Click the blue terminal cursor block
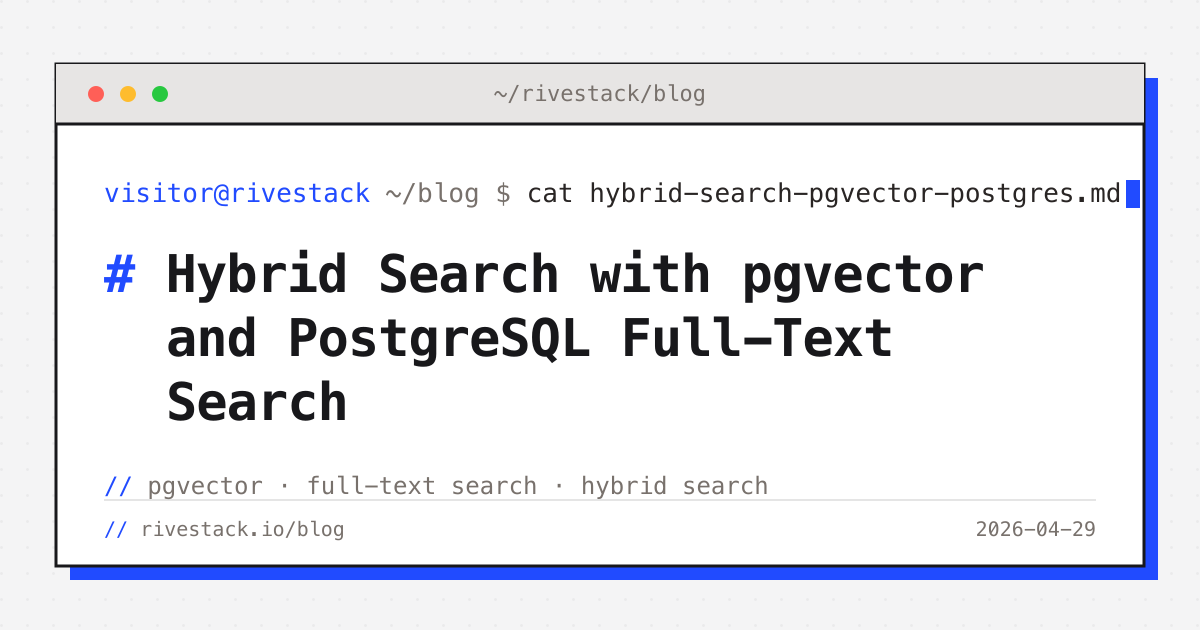The width and height of the screenshot is (1200, 630). pyautogui.click(x=1132, y=194)
